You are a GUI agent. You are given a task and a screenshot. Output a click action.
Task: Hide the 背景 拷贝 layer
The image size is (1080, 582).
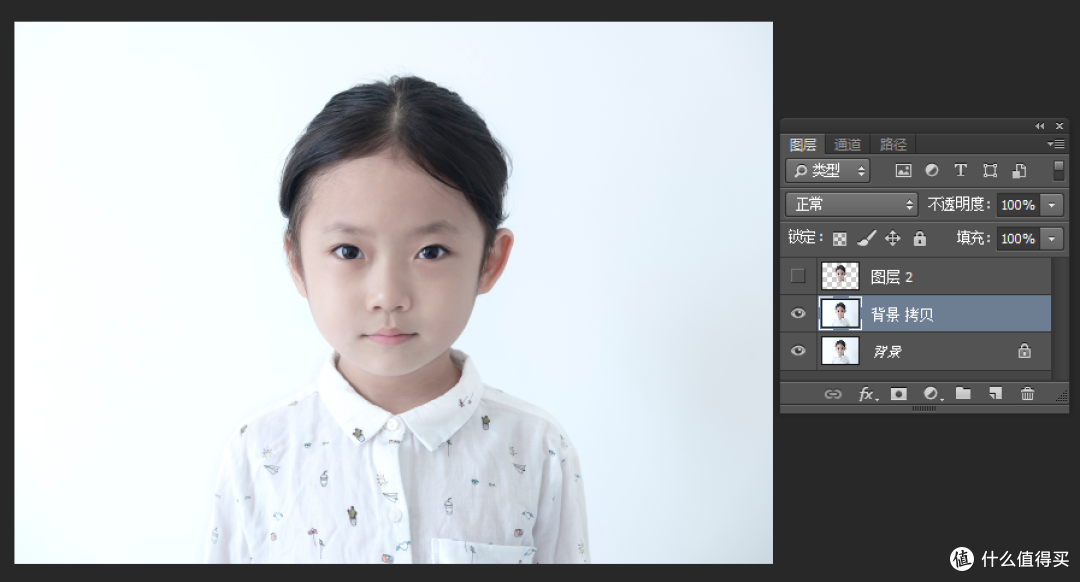click(798, 314)
